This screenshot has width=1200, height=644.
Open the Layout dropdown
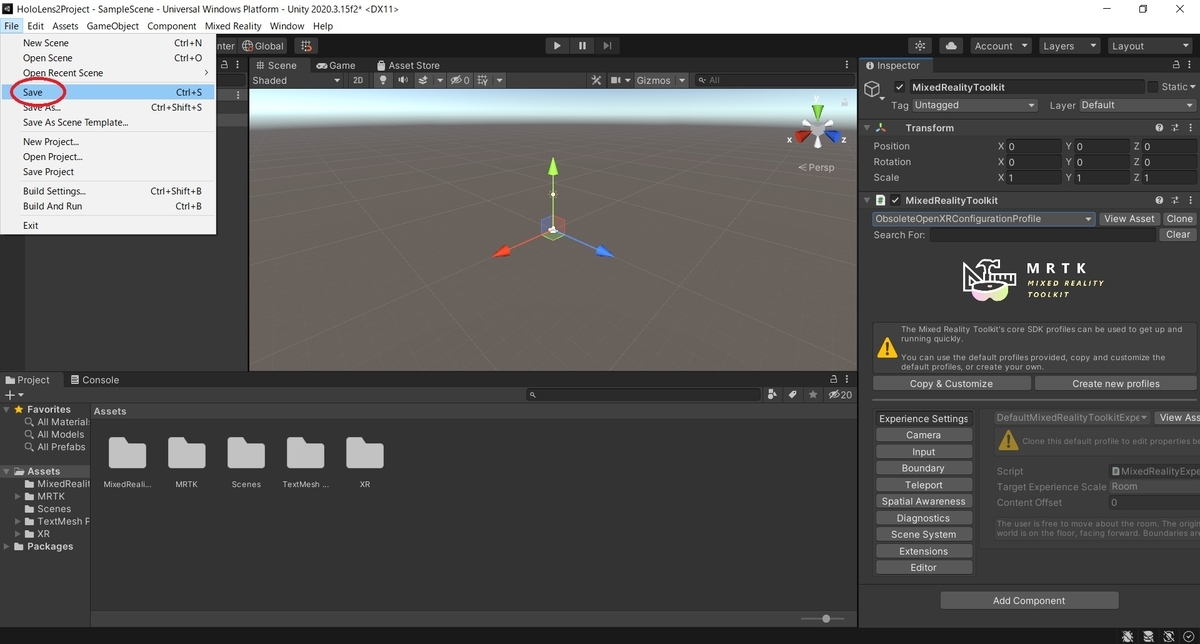point(1148,46)
